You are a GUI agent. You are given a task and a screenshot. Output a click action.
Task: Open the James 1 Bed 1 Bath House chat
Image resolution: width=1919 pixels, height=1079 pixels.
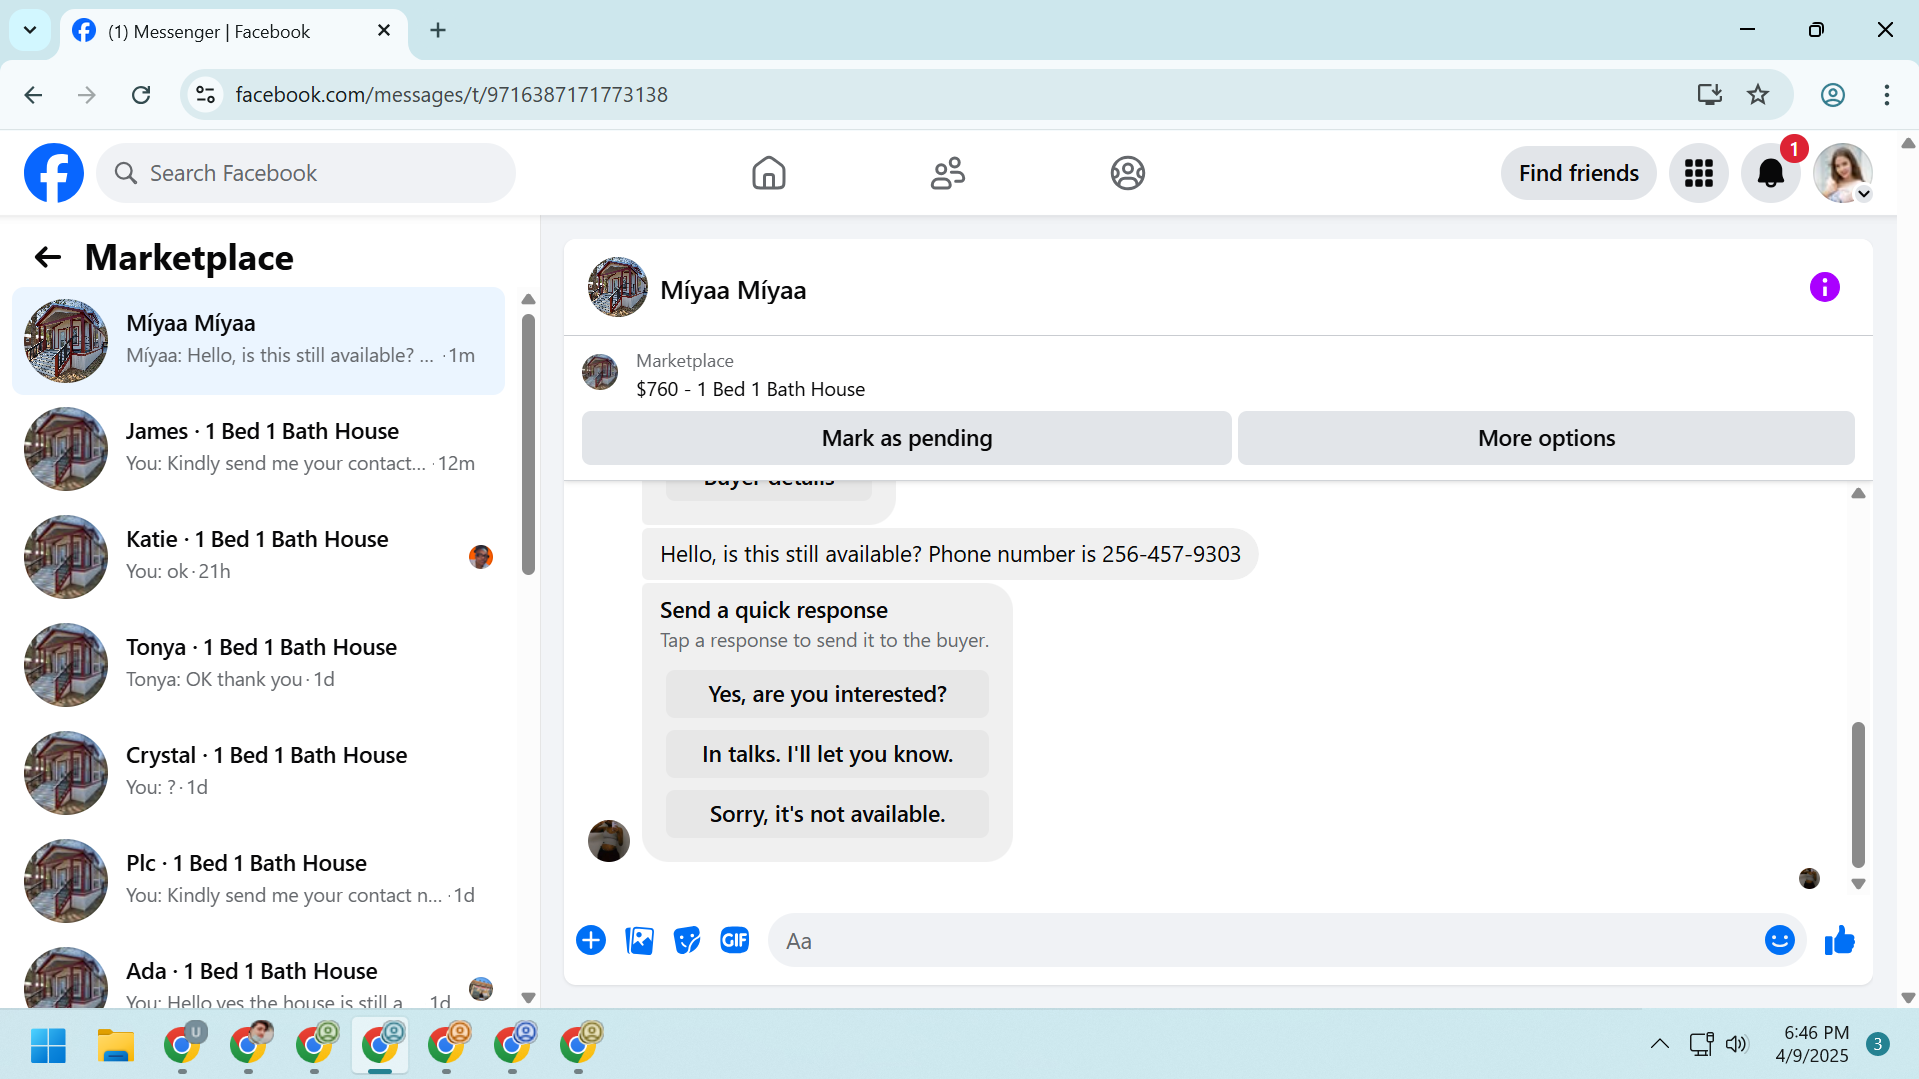[259, 449]
